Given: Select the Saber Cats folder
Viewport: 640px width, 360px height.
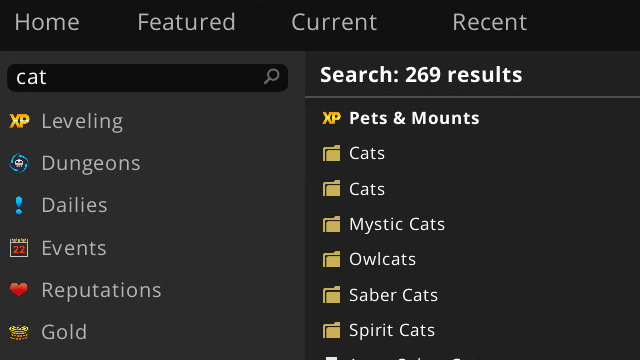Looking at the screenshot, I should 473,295.
